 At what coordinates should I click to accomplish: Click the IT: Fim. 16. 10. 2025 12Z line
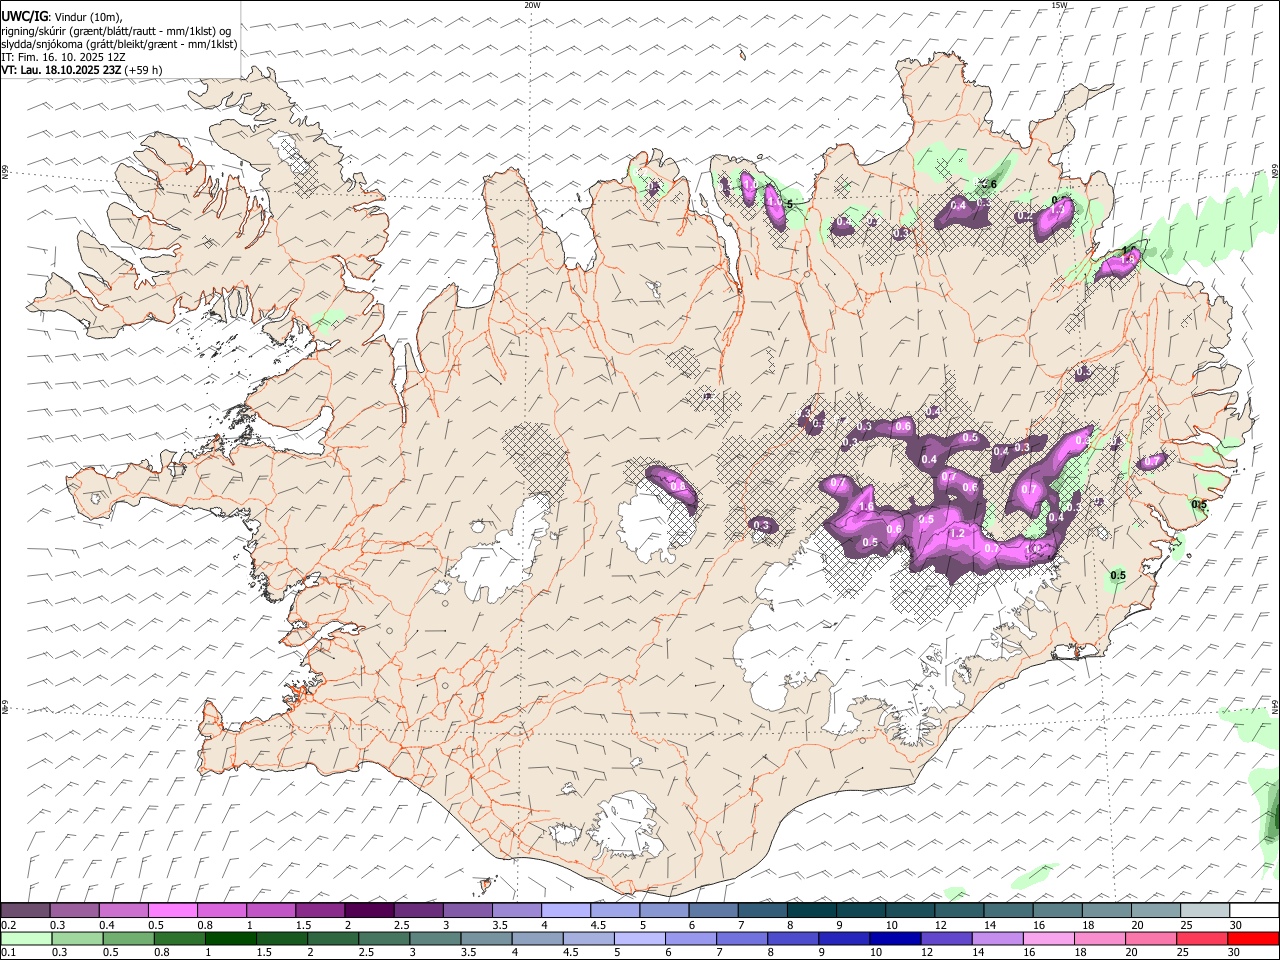[x=64, y=57]
